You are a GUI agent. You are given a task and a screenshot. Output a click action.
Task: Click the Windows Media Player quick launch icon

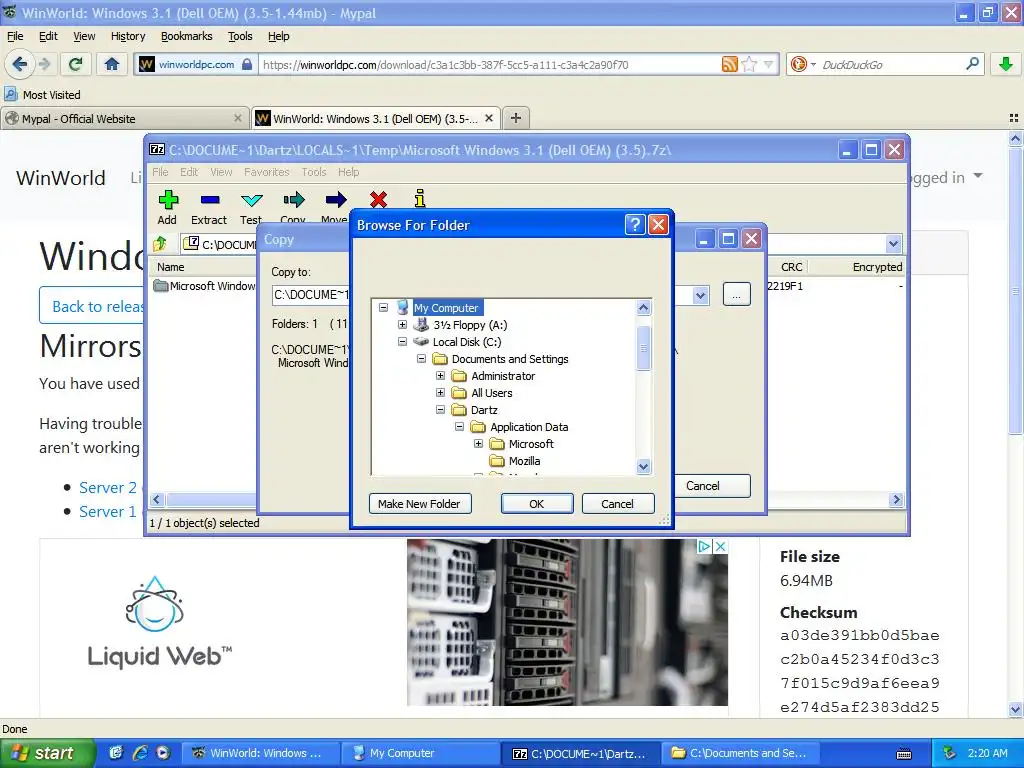point(163,752)
